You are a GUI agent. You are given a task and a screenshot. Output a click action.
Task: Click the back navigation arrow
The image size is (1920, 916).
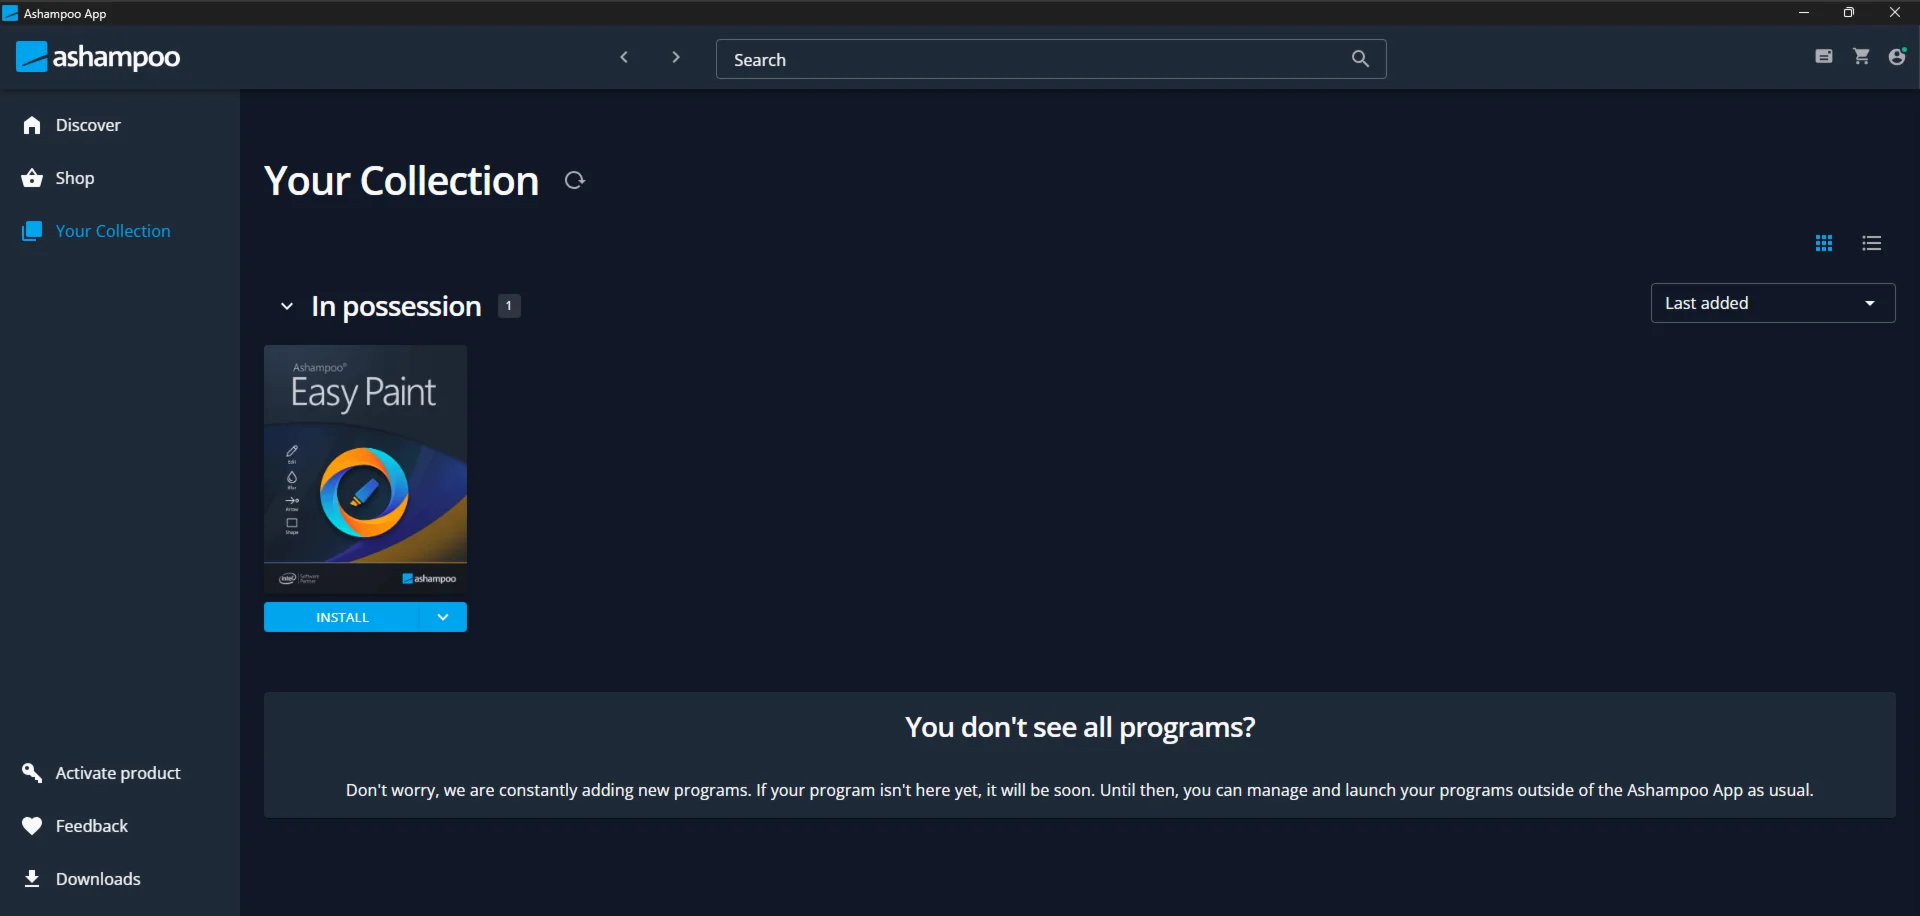(624, 58)
